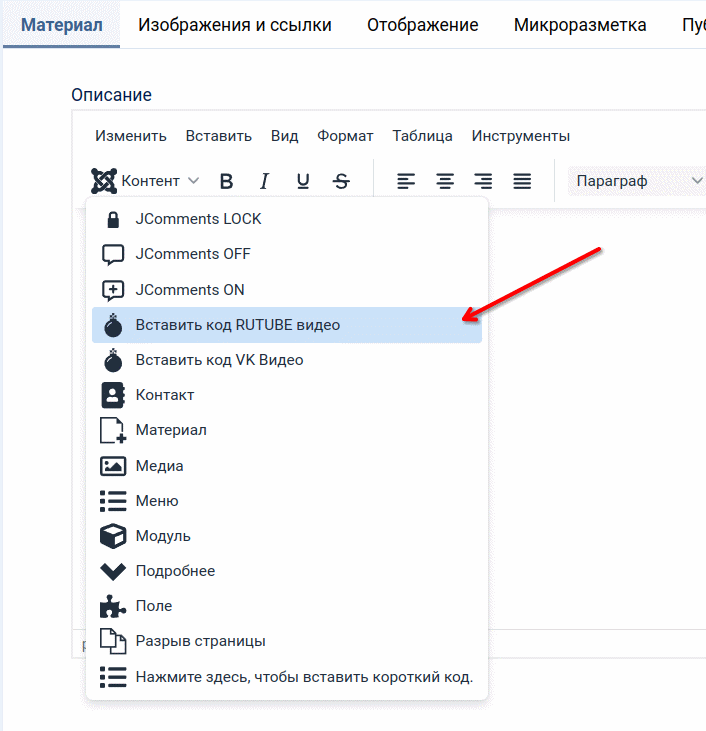
Task: Click the Underline formatting icon
Action: (x=303, y=181)
